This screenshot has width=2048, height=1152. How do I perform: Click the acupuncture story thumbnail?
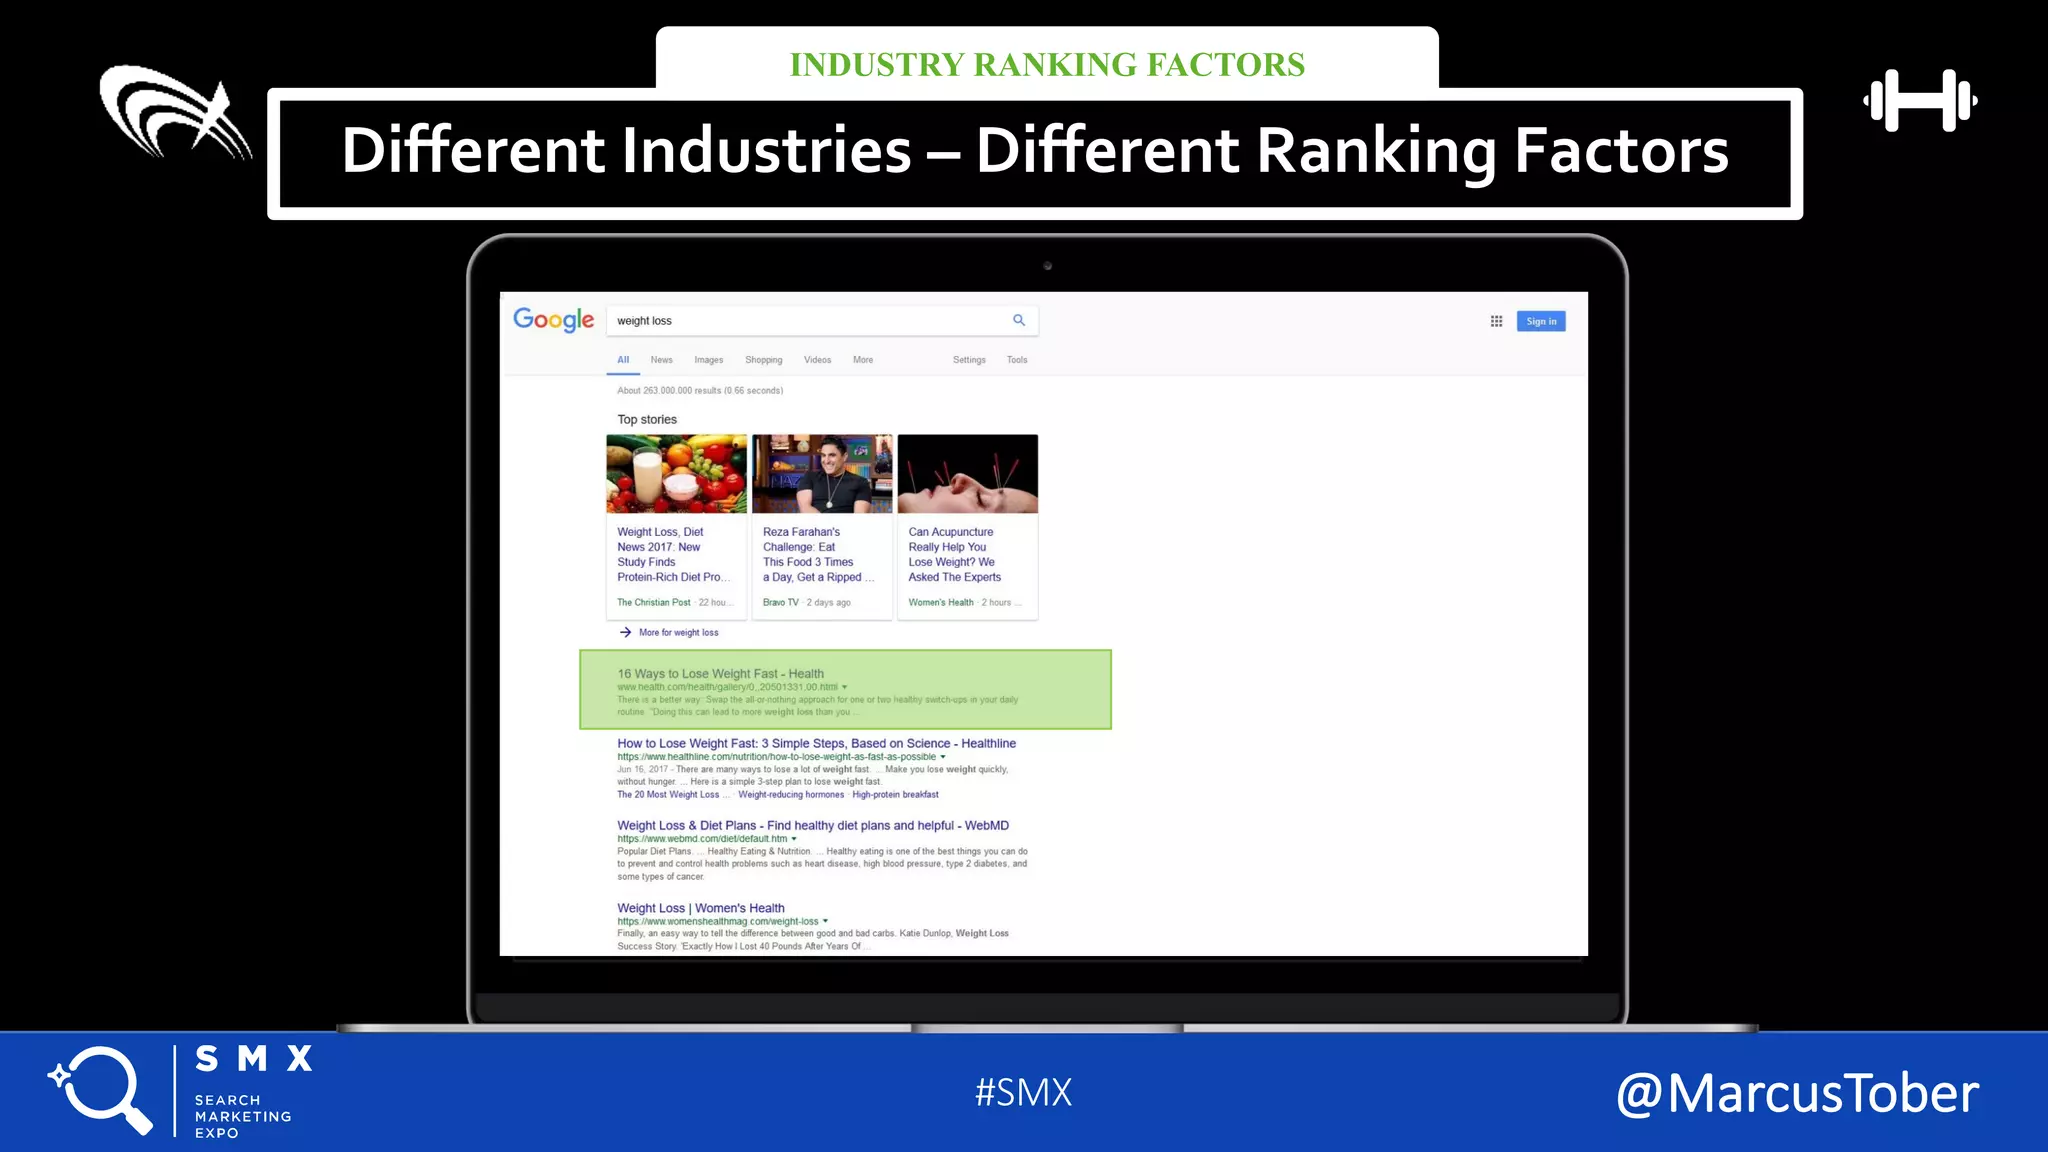(x=968, y=473)
